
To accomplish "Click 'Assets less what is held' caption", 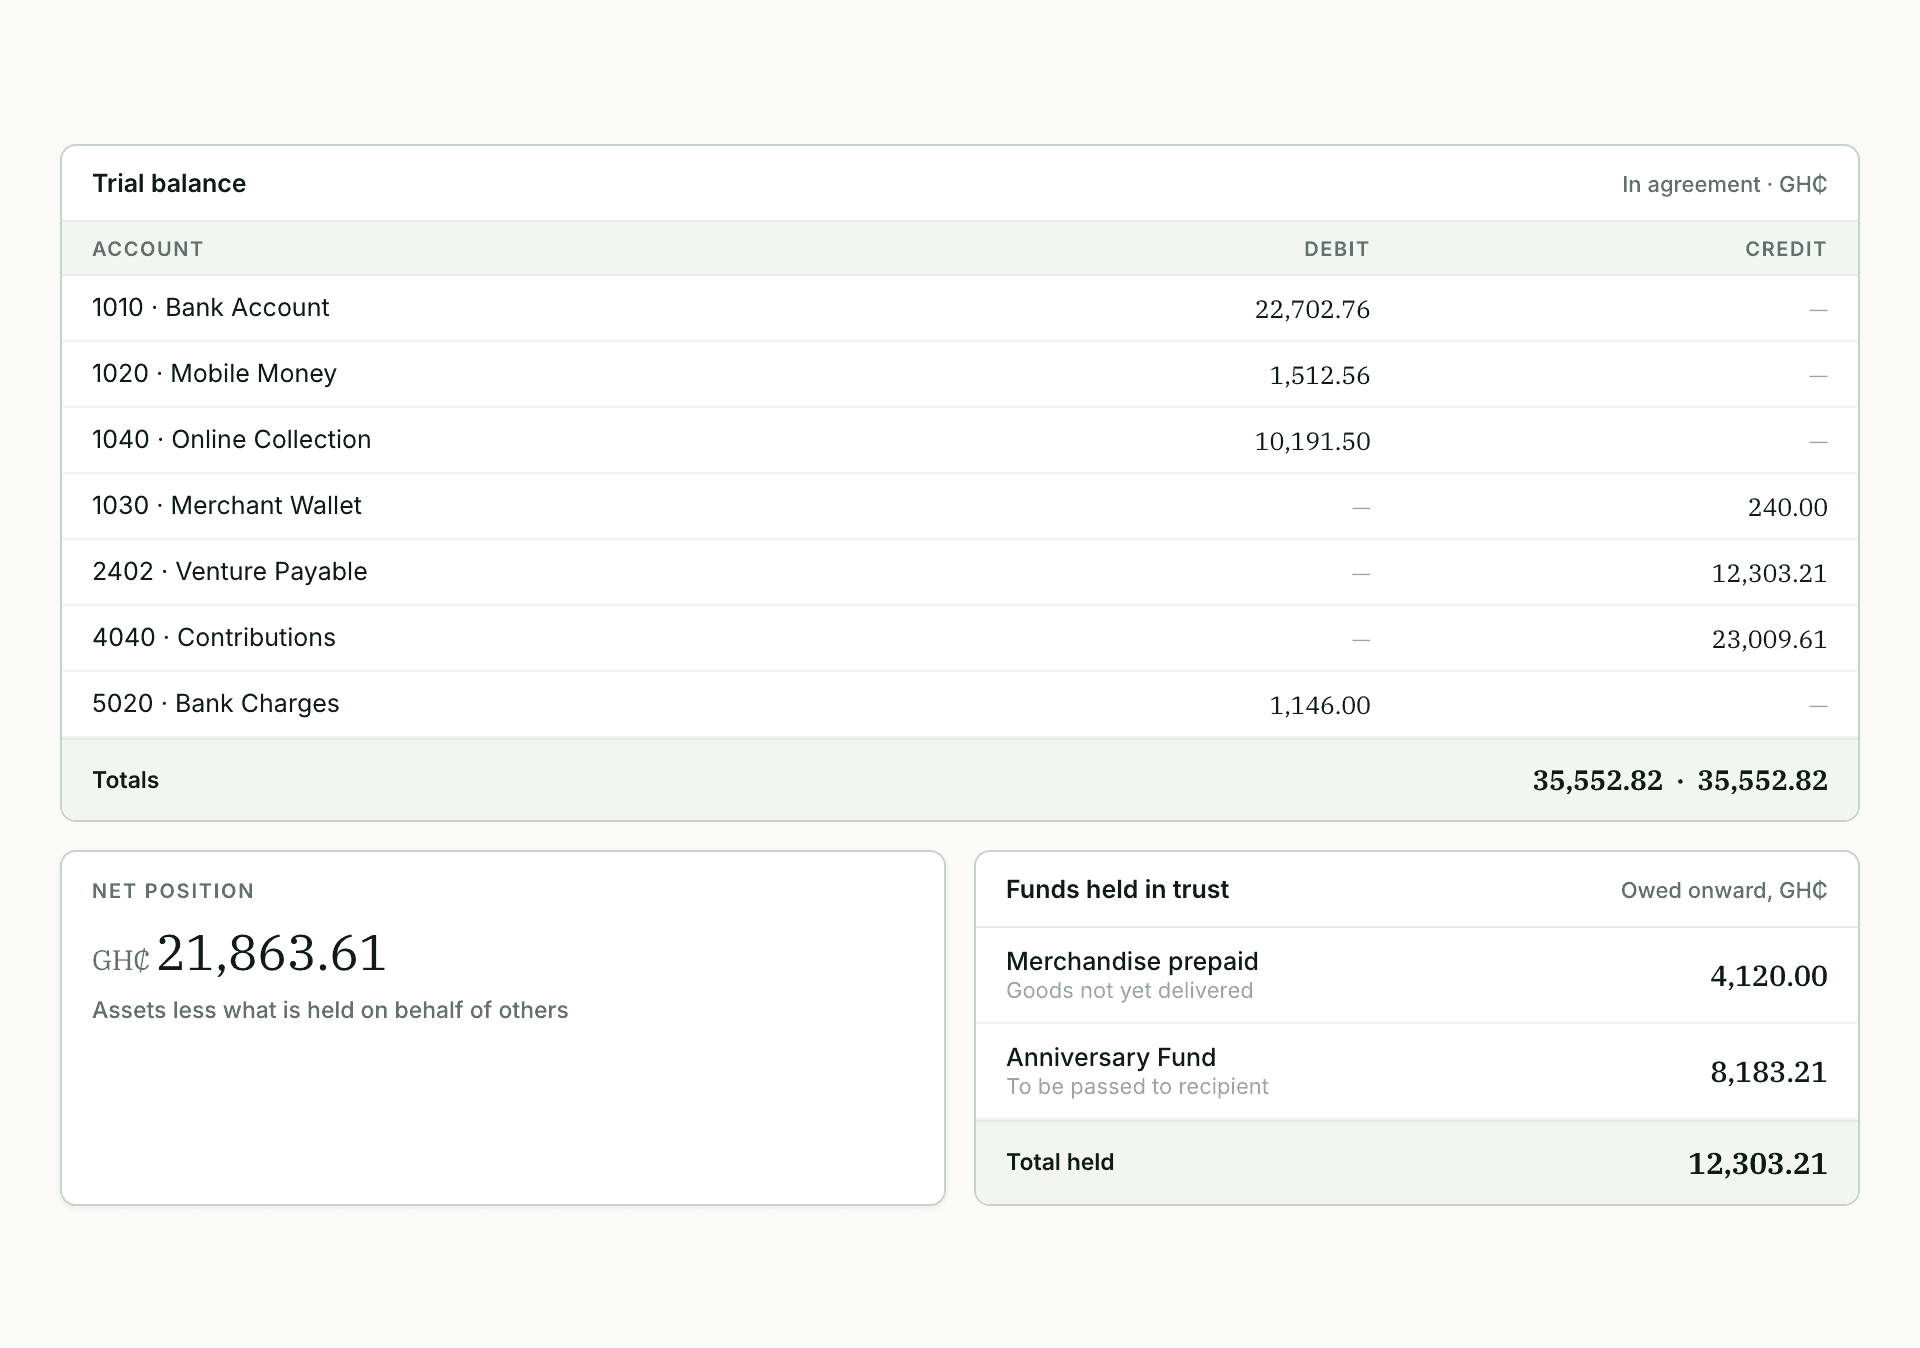I will coord(330,1010).
